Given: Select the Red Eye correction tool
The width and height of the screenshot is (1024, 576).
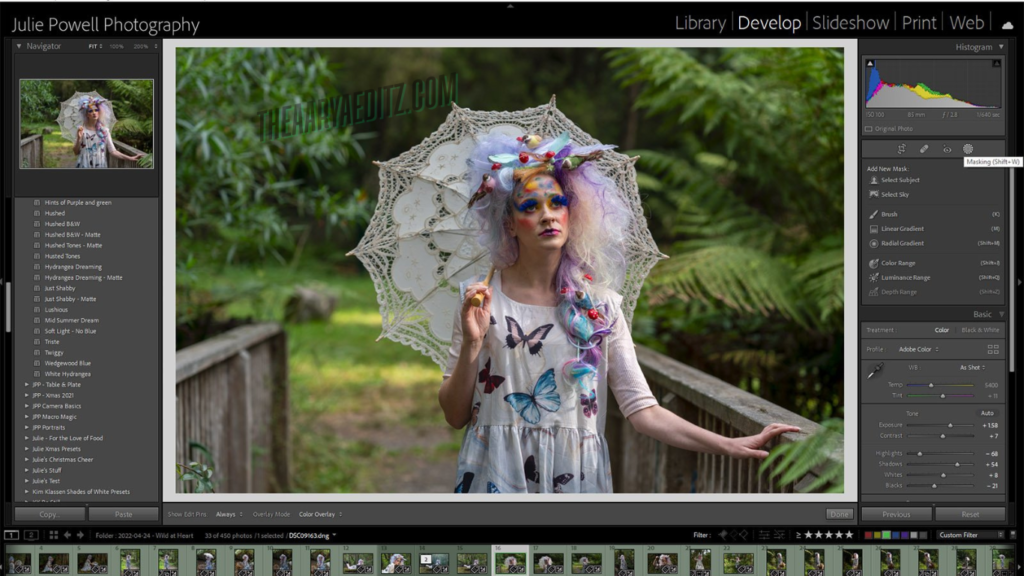Looking at the screenshot, I should (946, 148).
